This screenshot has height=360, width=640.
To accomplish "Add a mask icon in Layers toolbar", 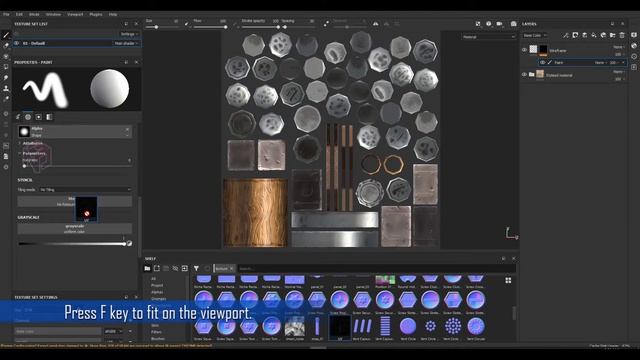I will (x=575, y=36).
